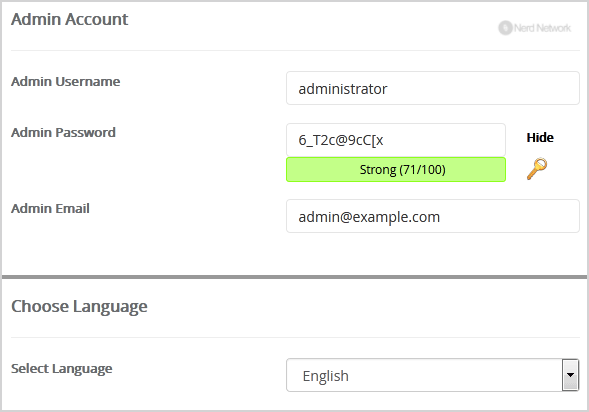Click into the Admin Password field
The height and width of the screenshot is (412, 589).
pyautogui.click(x=396, y=140)
